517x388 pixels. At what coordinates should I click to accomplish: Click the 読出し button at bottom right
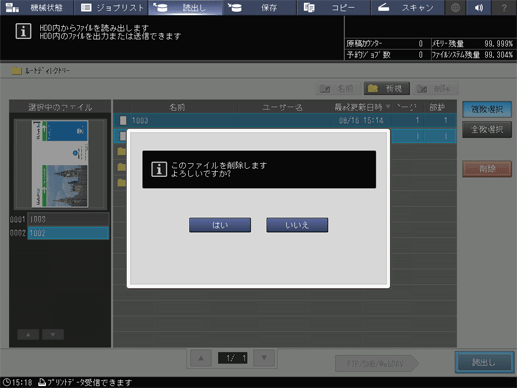(x=484, y=362)
